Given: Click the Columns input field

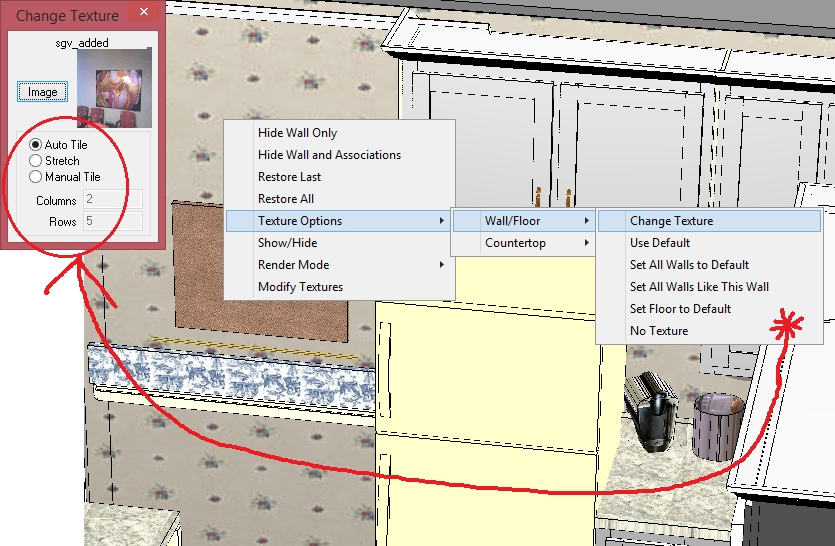Looking at the screenshot, I should 112,200.
